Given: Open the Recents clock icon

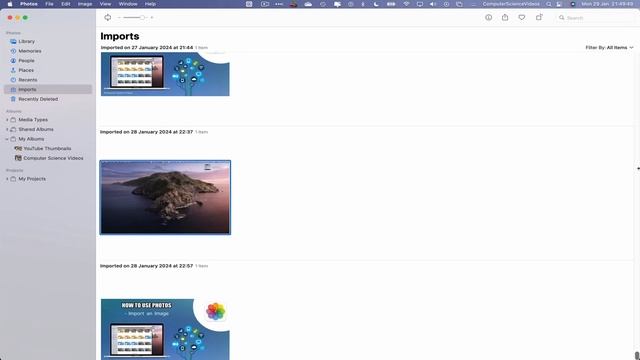Looking at the screenshot, I should coord(13,80).
